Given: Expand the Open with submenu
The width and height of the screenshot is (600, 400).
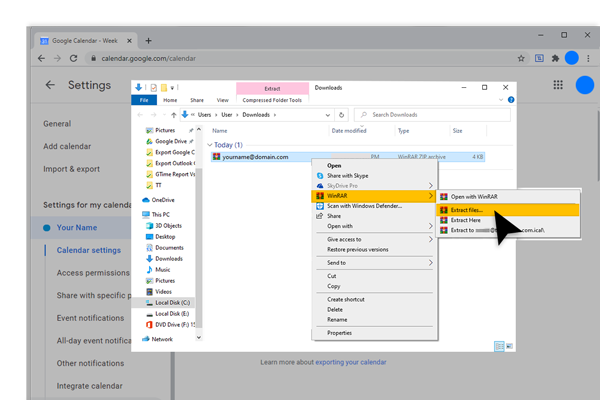Looking at the screenshot, I should coord(430,226).
